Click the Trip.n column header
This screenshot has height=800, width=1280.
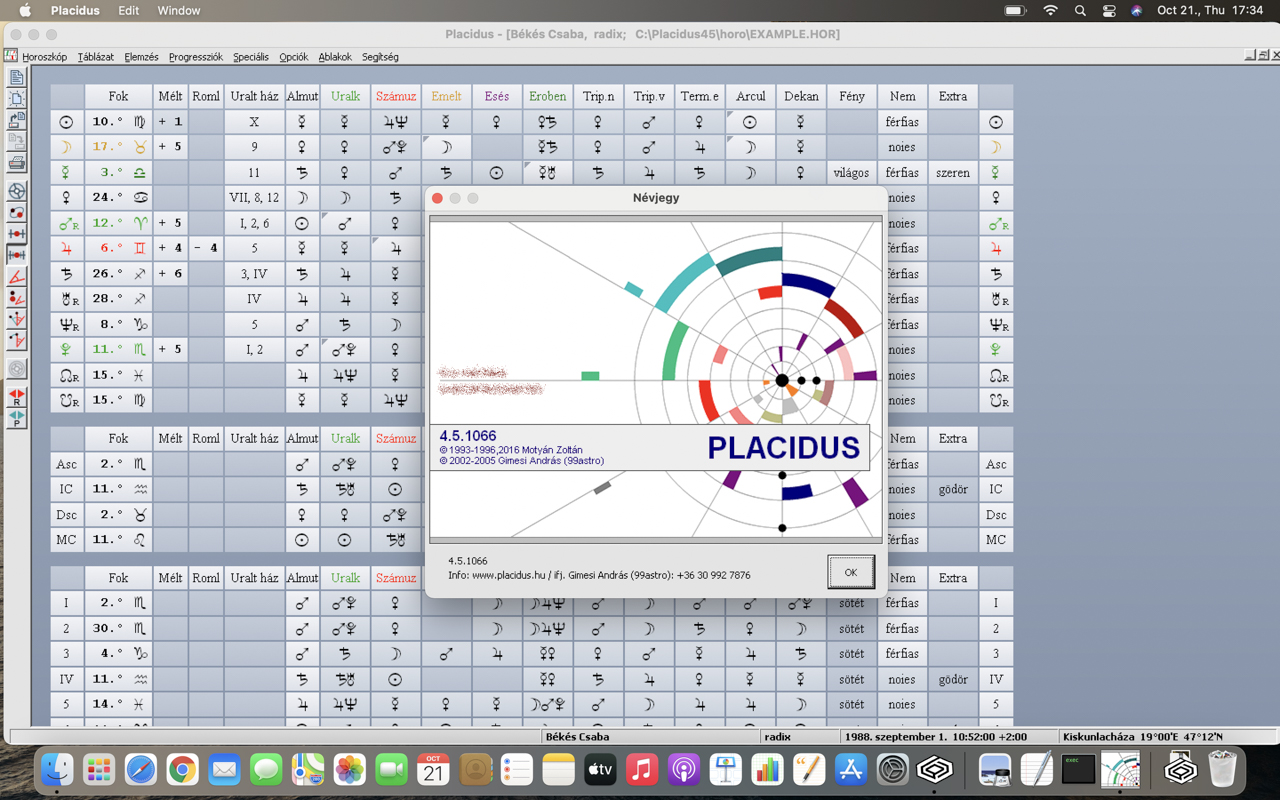click(x=599, y=96)
